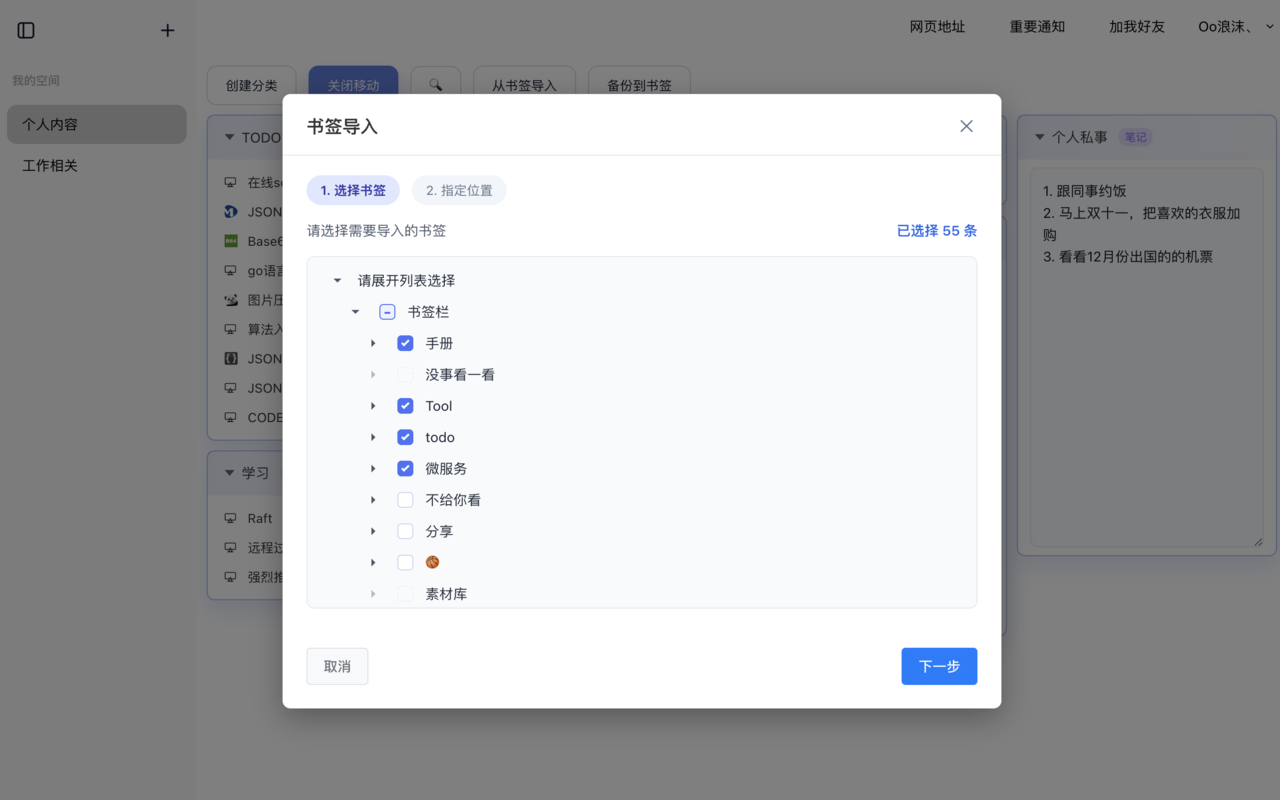
Task: Cancel the import with 取消
Action: click(337, 666)
